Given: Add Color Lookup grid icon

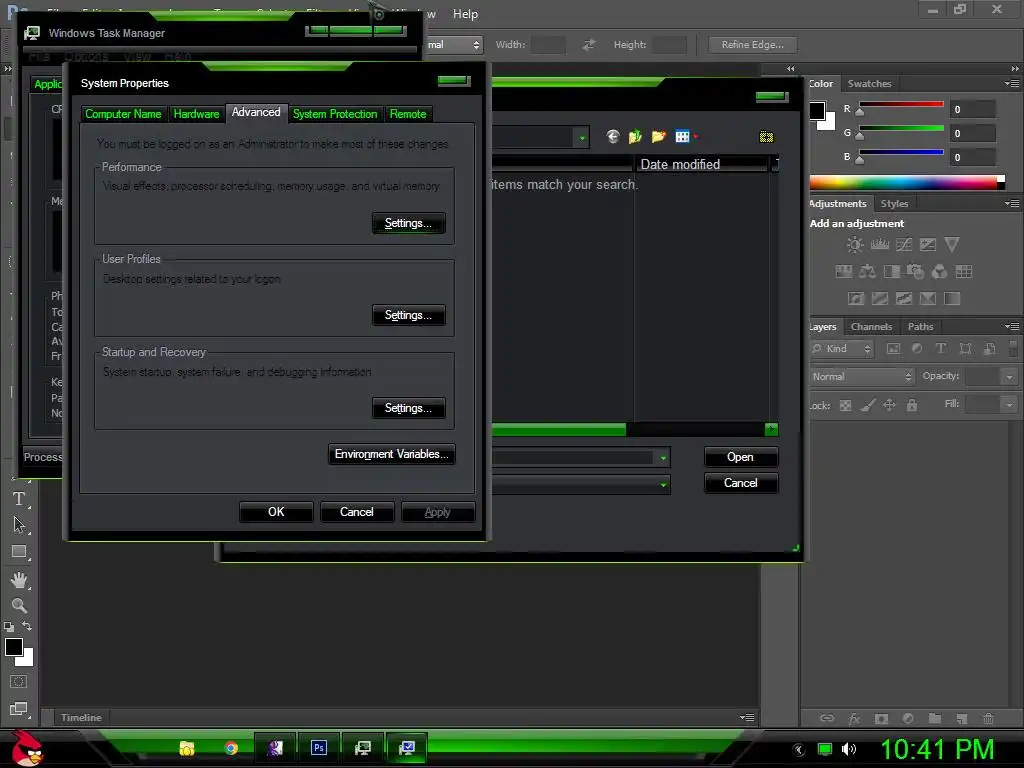Looking at the screenshot, I should point(963,271).
